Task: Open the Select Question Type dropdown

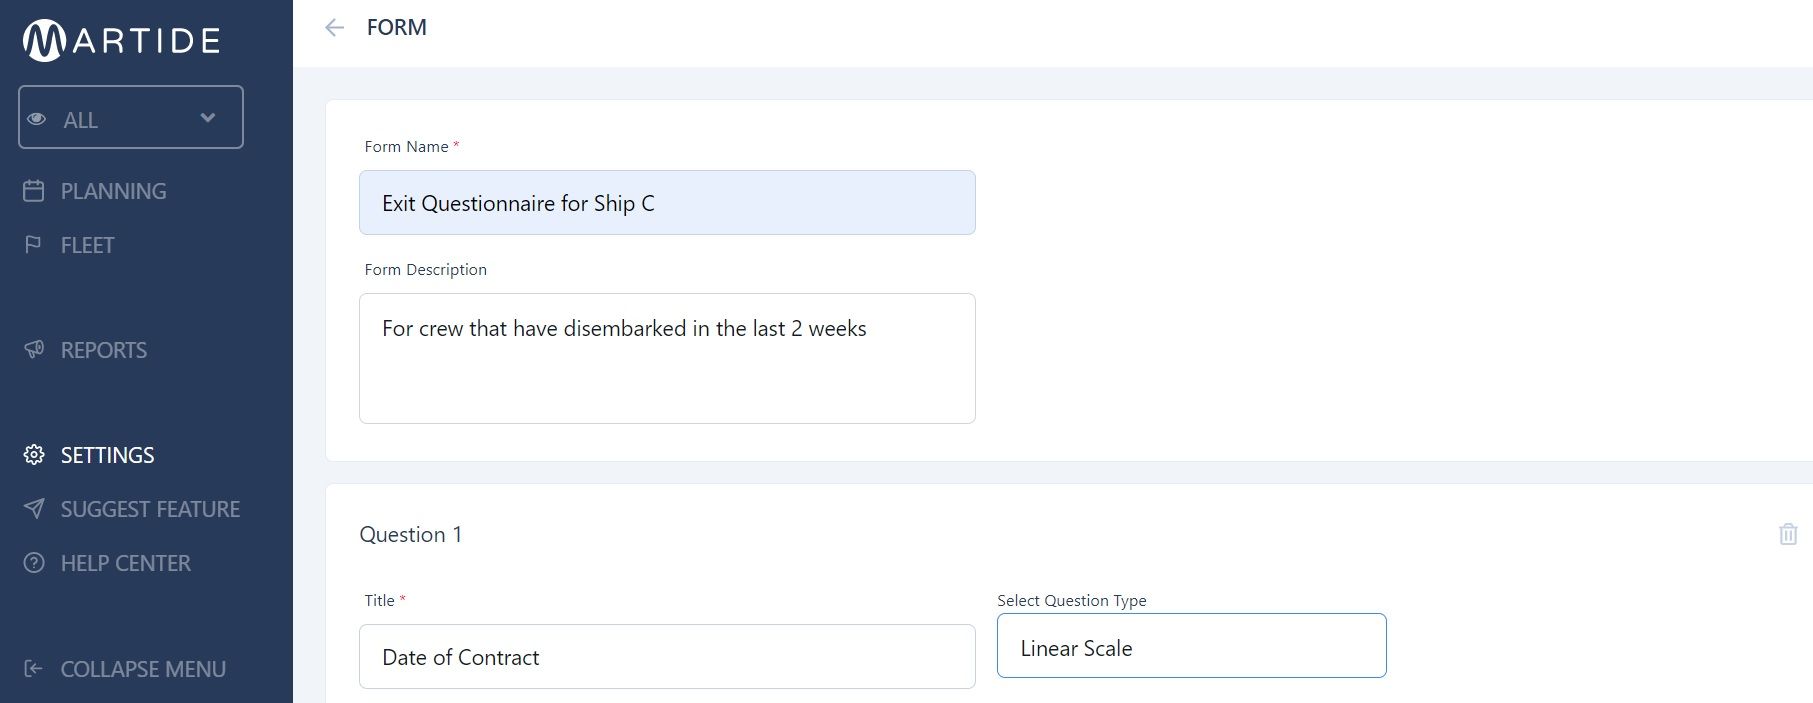Action: [x=1191, y=646]
